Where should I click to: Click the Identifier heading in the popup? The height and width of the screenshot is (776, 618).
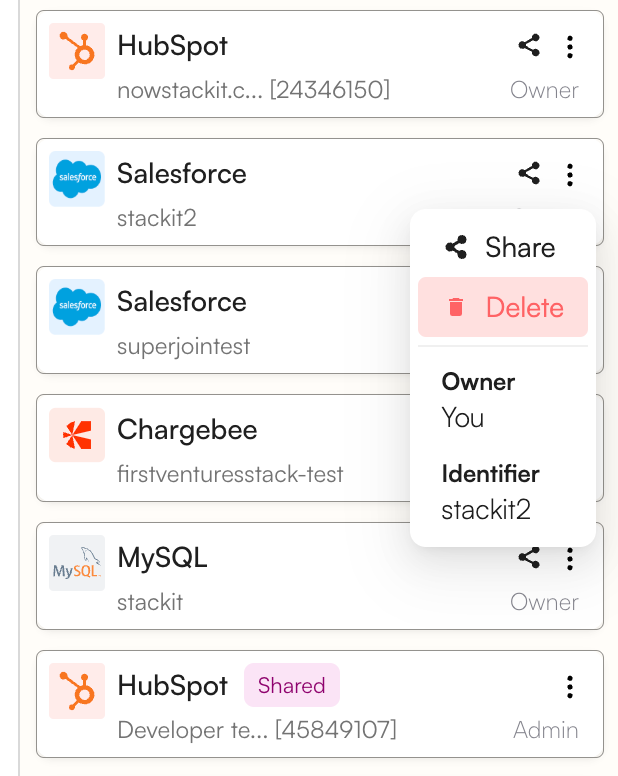(490, 474)
